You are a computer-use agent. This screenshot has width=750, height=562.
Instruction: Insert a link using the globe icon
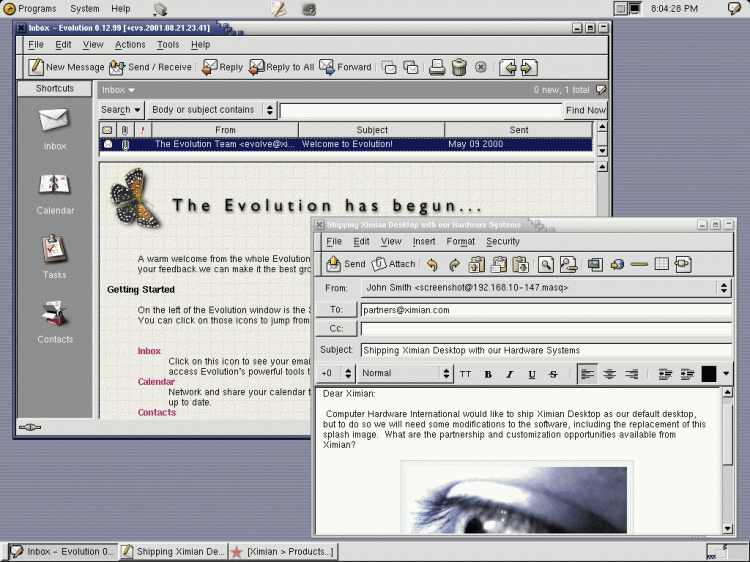click(x=617, y=264)
